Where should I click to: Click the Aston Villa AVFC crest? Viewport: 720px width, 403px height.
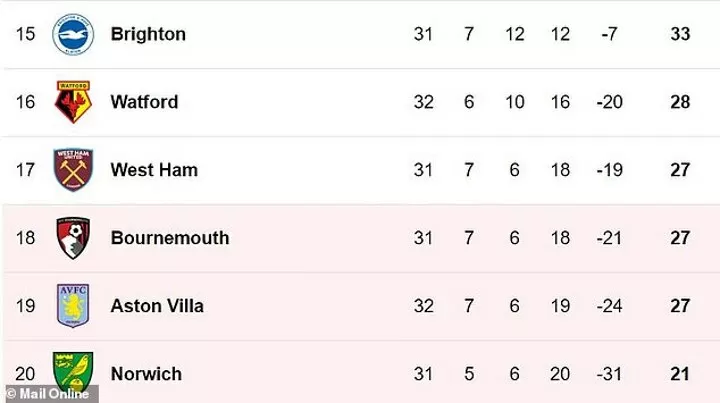coord(73,306)
